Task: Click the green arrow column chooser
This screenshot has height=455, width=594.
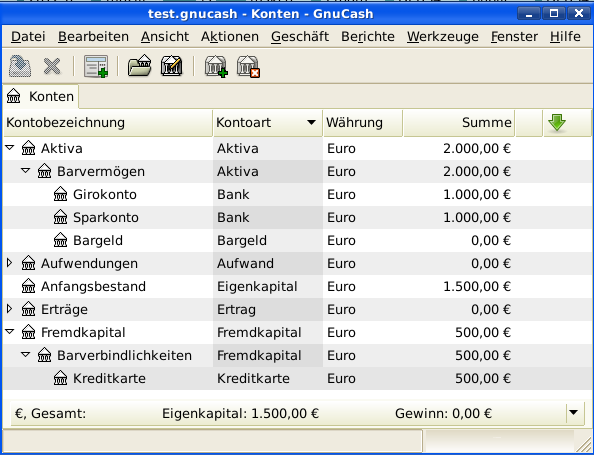Action: coord(556,123)
